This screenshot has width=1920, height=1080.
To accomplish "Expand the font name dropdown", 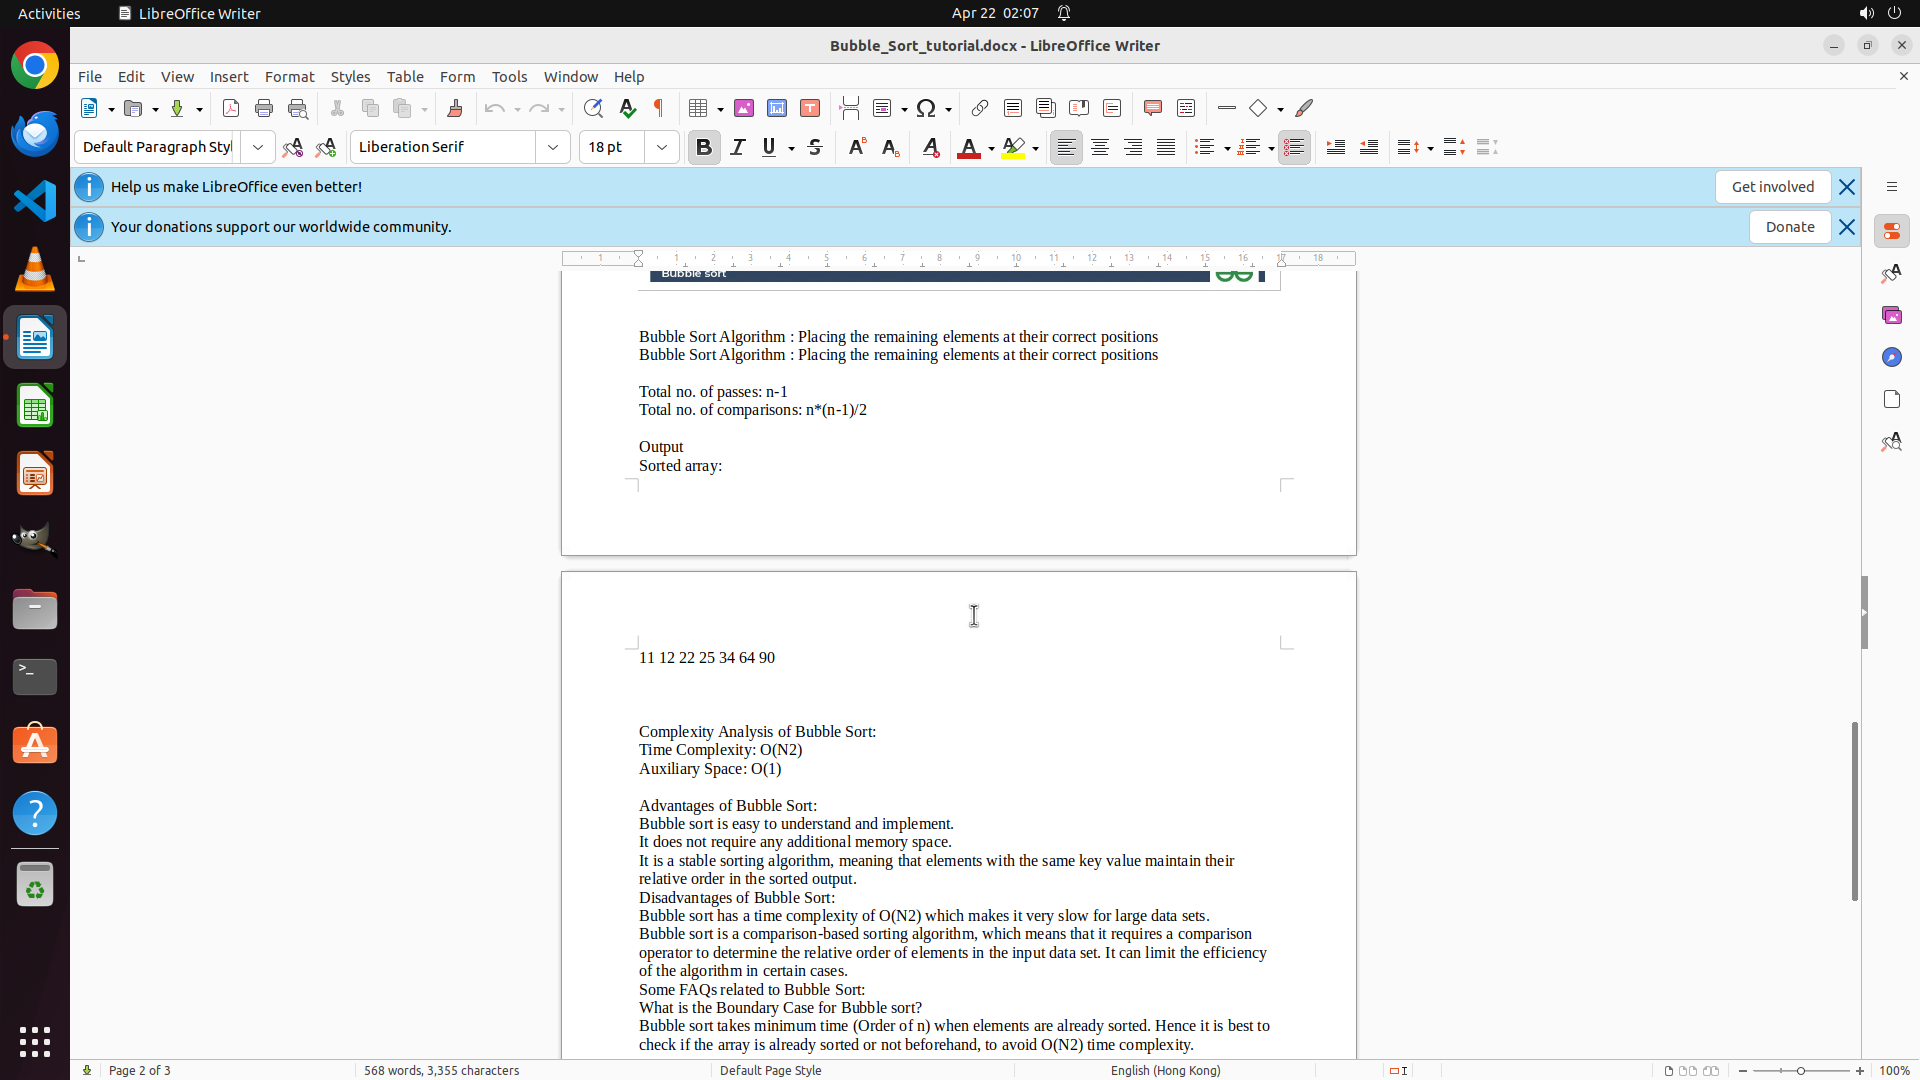I will coord(553,147).
